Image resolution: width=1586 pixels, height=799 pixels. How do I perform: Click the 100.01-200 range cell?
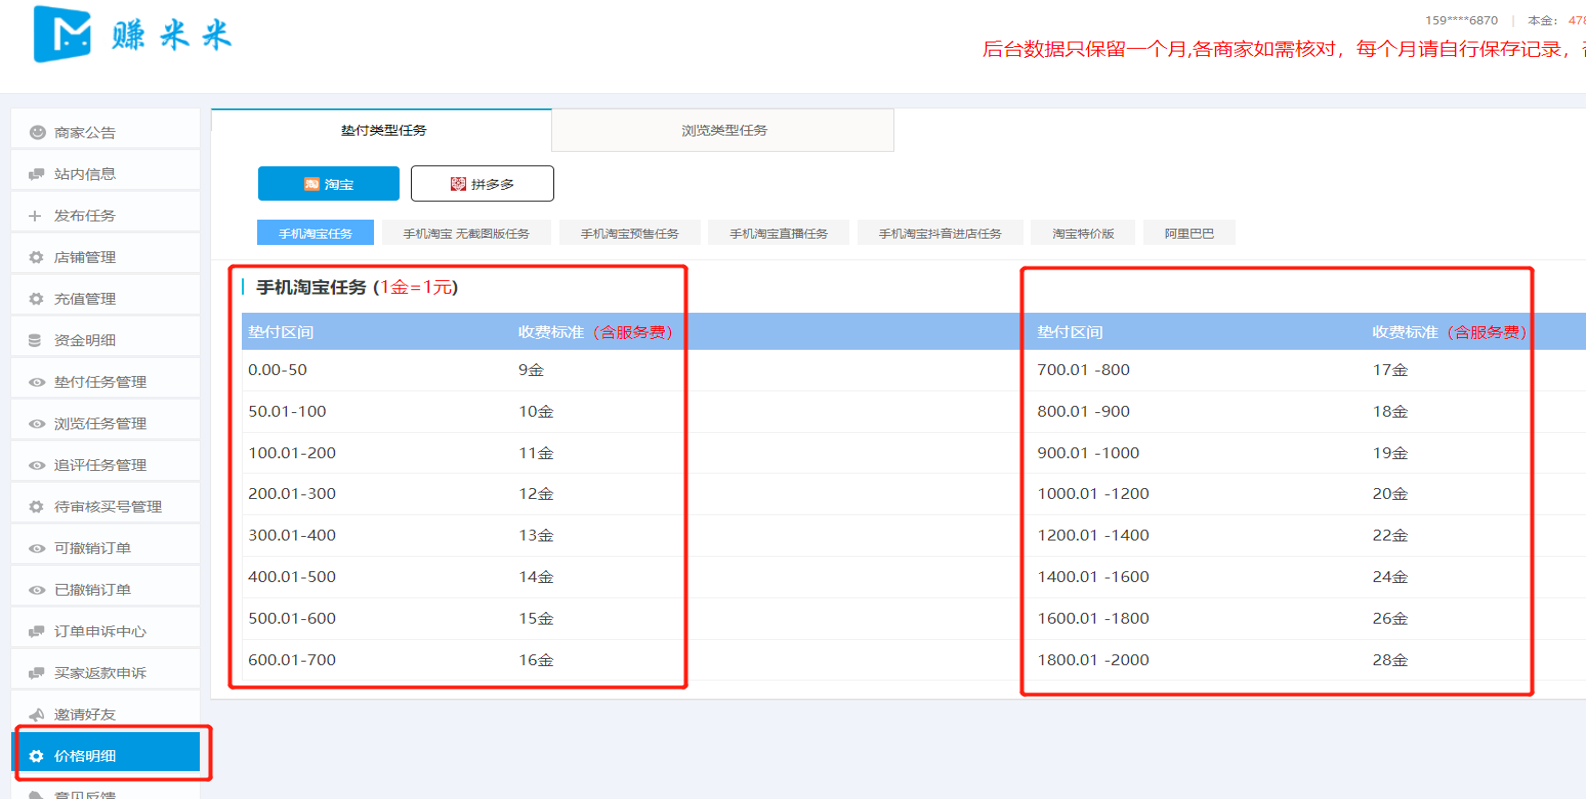point(292,453)
